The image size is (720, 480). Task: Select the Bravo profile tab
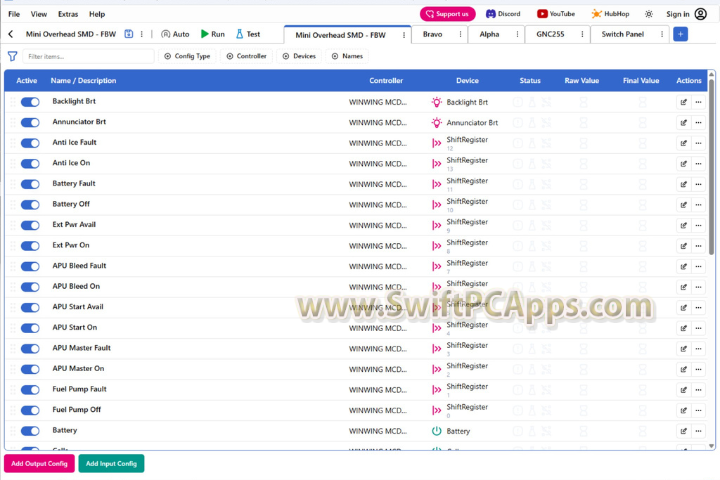pos(433,34)
